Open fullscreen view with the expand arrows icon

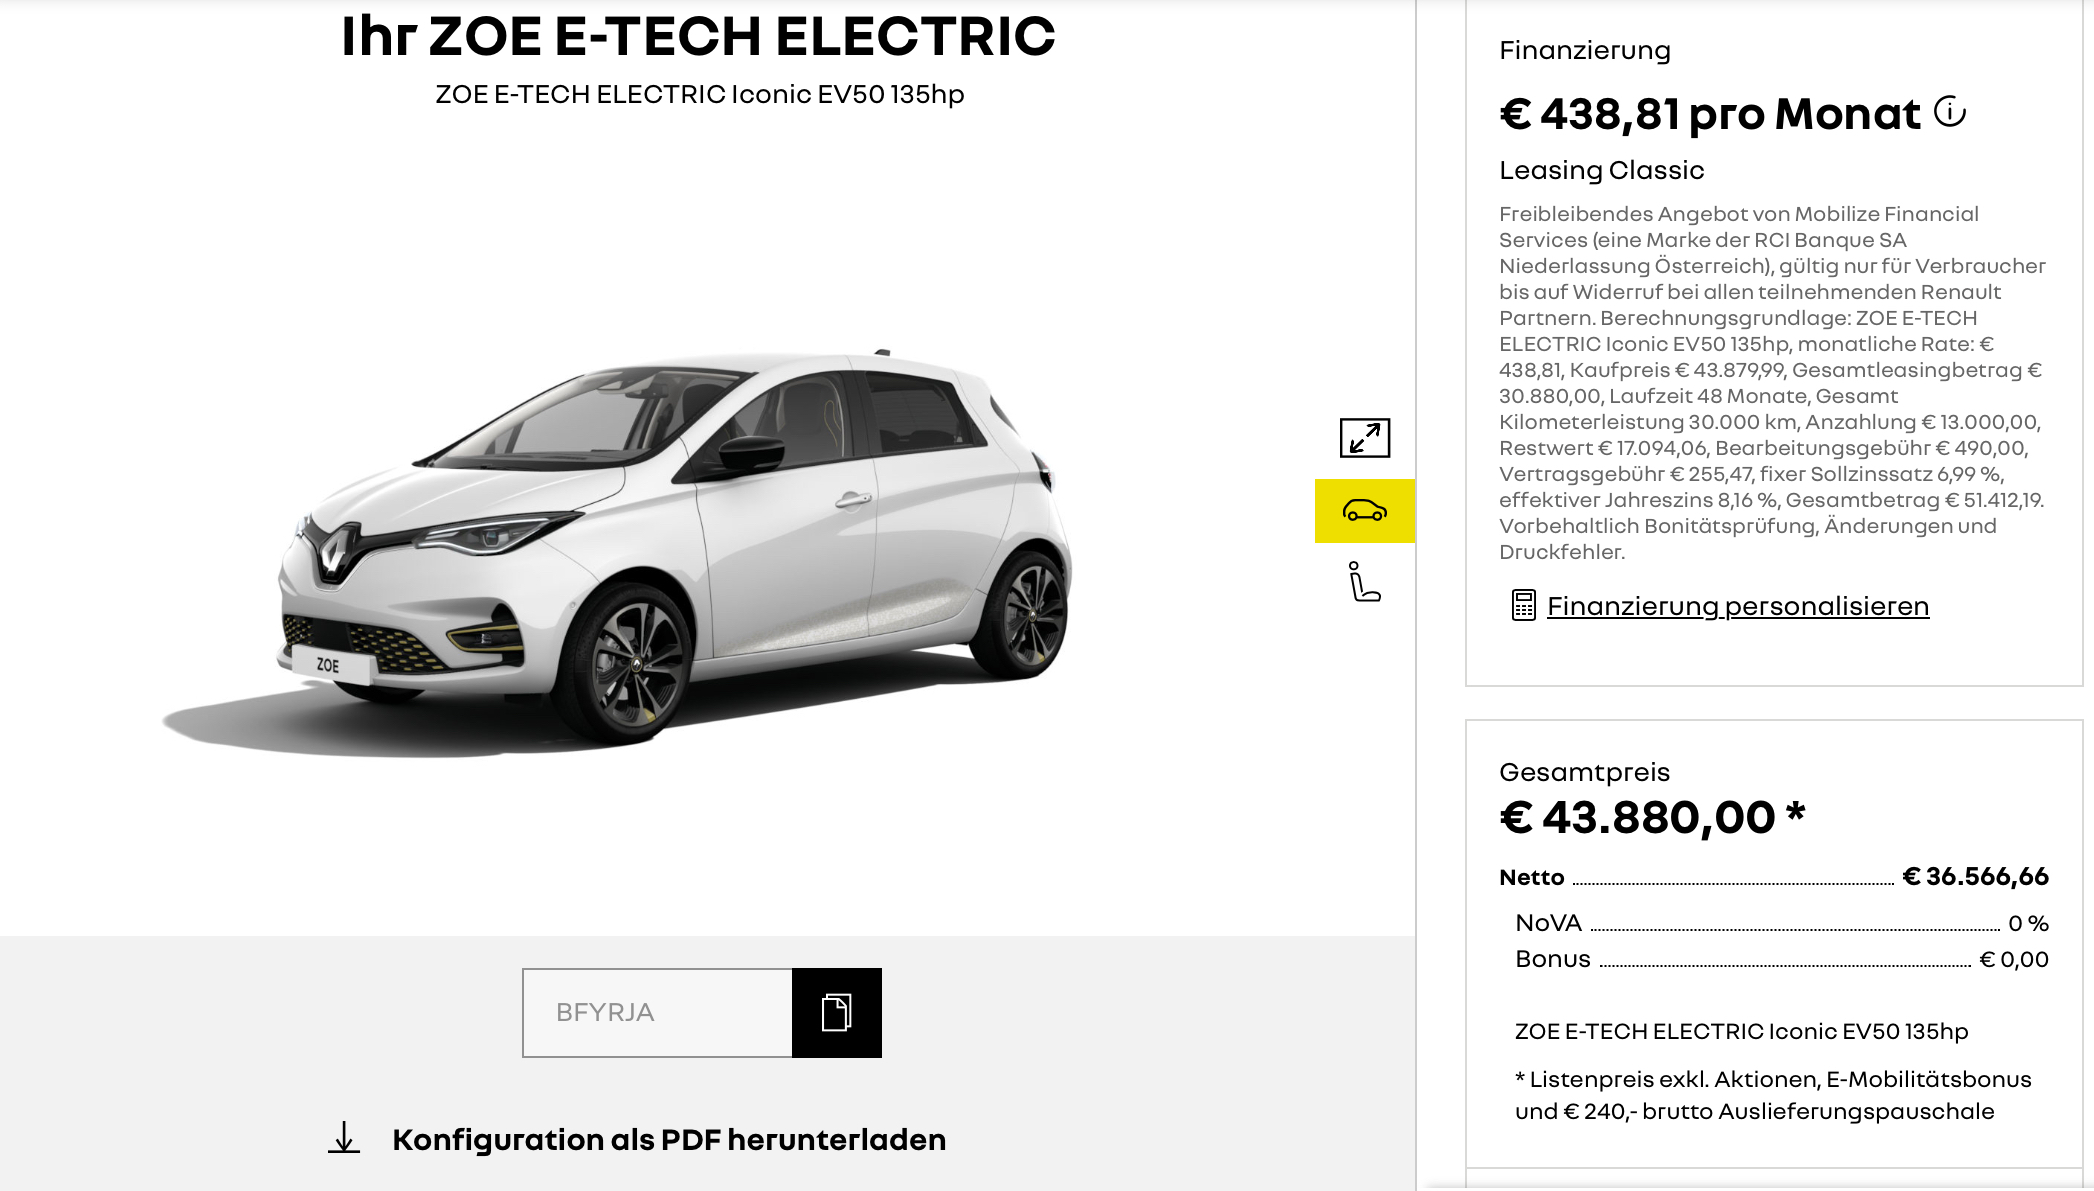pos(1364,438)
